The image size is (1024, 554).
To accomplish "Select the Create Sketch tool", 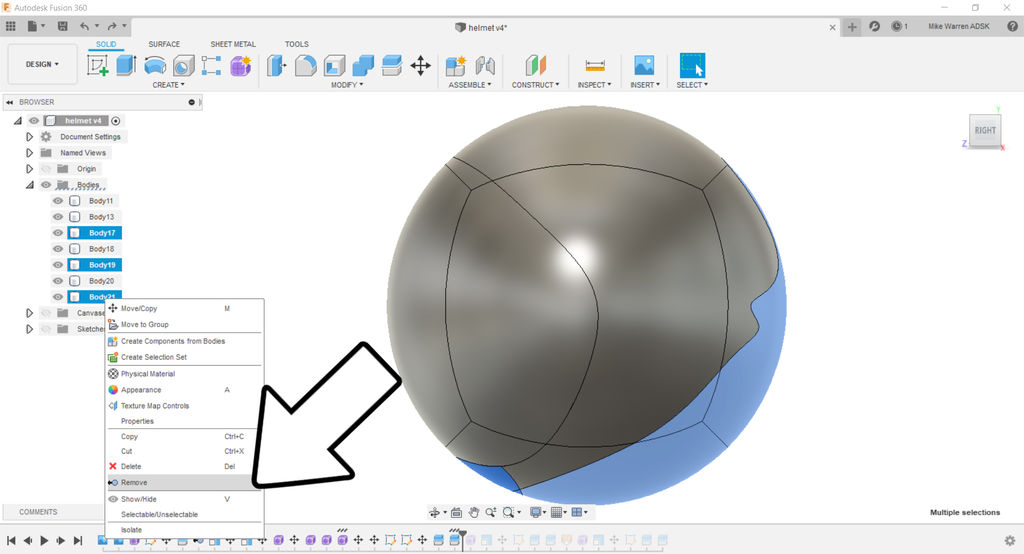I will [97, 65].
